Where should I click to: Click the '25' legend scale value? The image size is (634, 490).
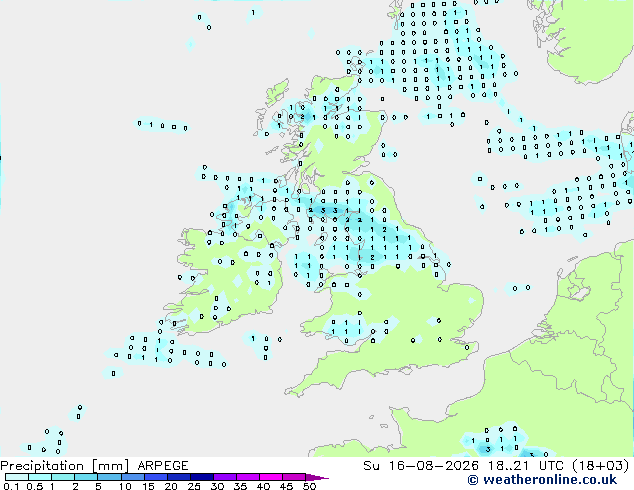pos(194,486)
